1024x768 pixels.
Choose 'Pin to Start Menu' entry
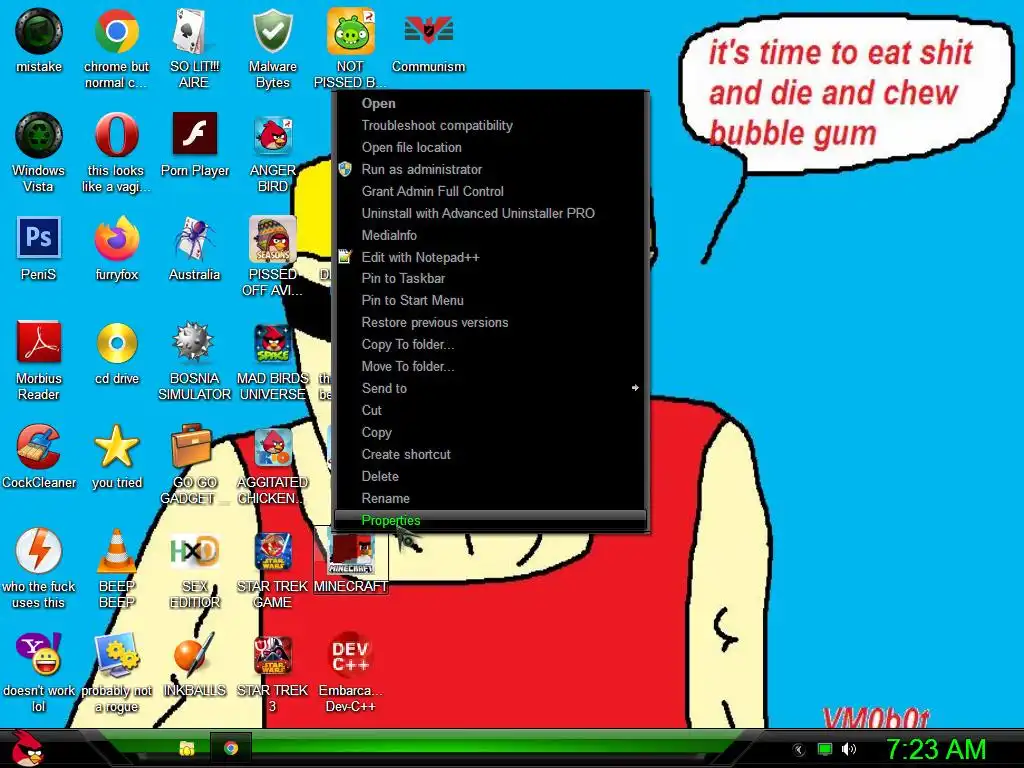(x=490, y=300)
